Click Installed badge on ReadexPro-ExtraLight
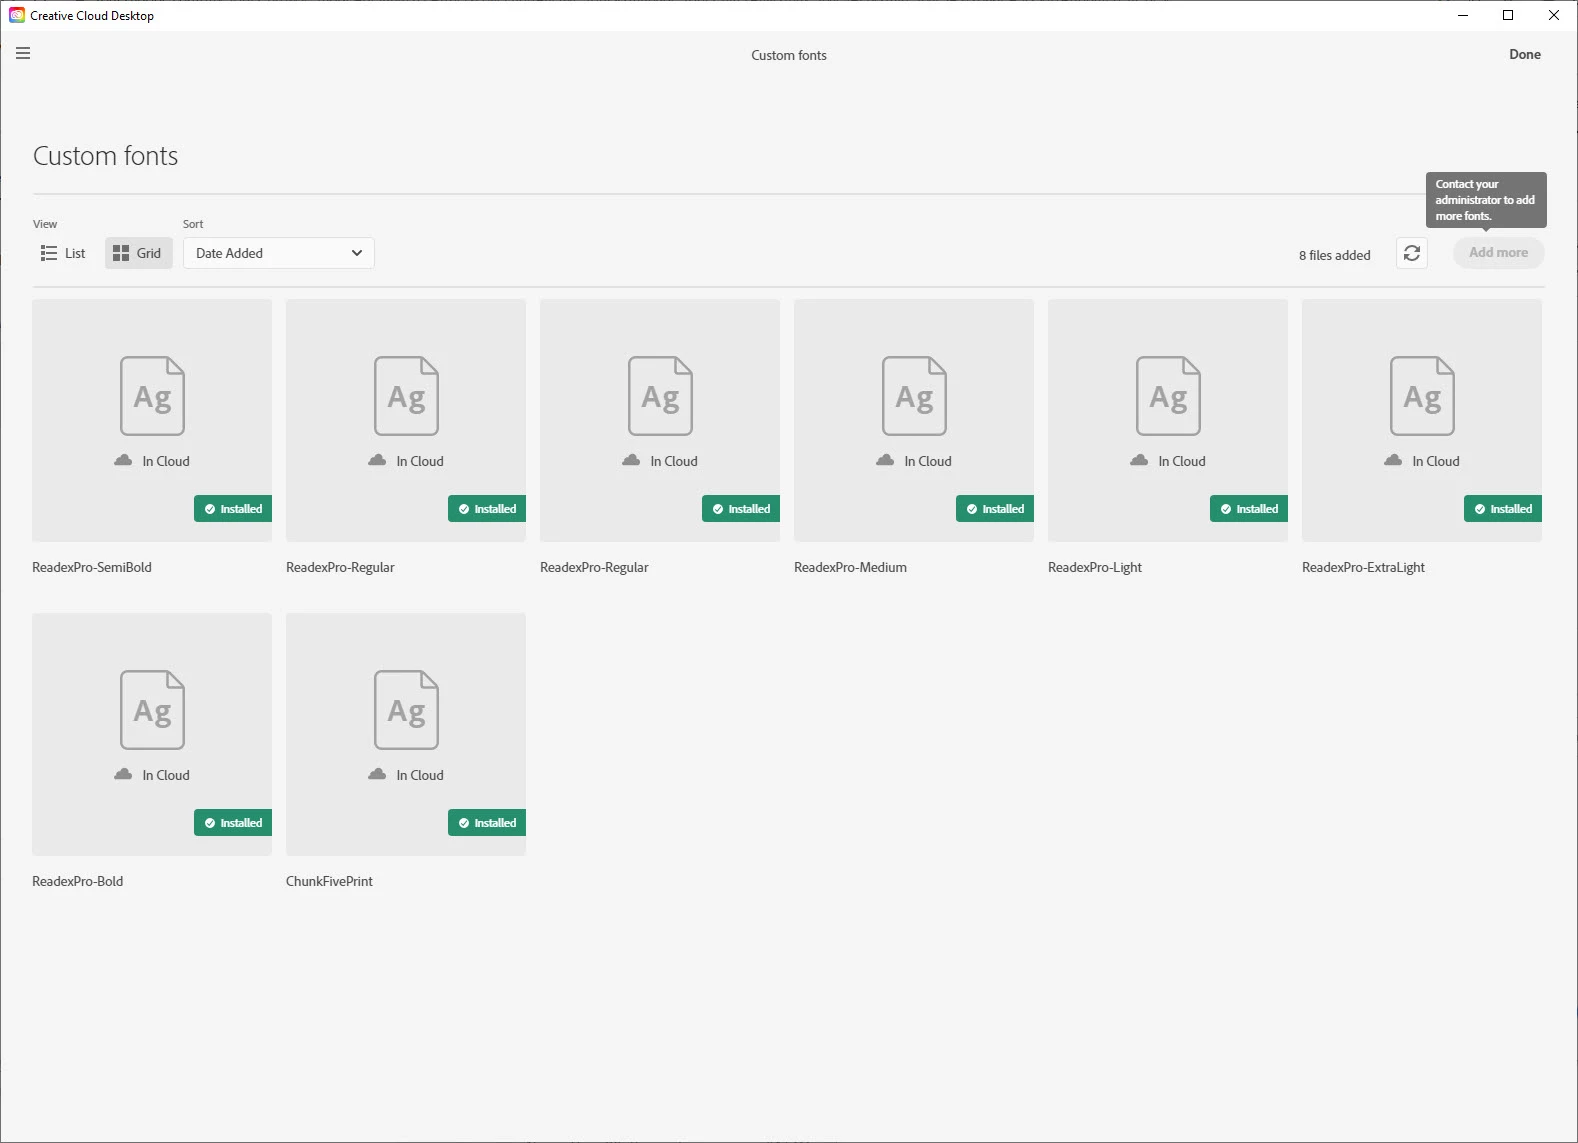The image size is (1578, 1143). pos(1503,509)
